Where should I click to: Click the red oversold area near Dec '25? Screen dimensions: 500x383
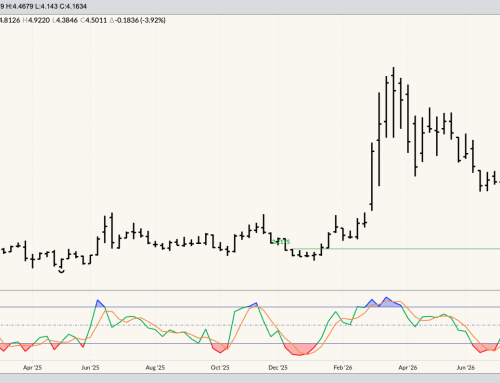(x=299, y=349)
